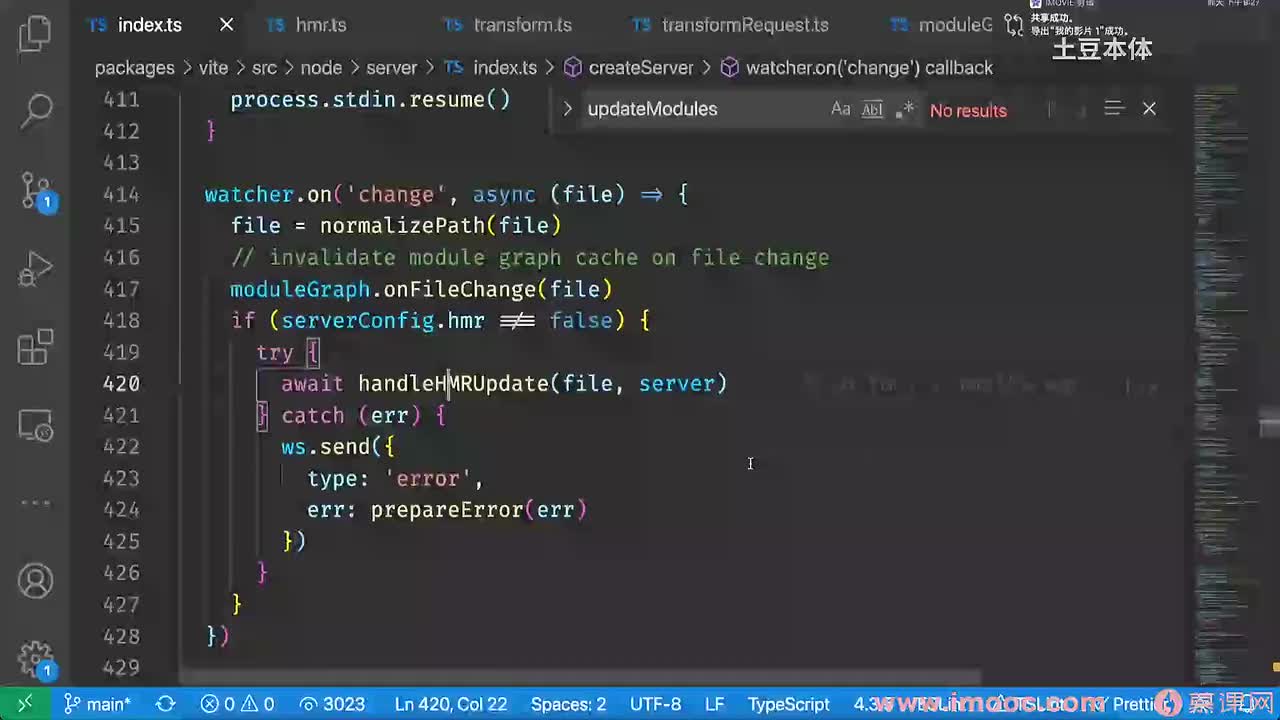1280x720 pixels.
Task: Click the 'change' string on line 414
Action: [x=396, y=194]
